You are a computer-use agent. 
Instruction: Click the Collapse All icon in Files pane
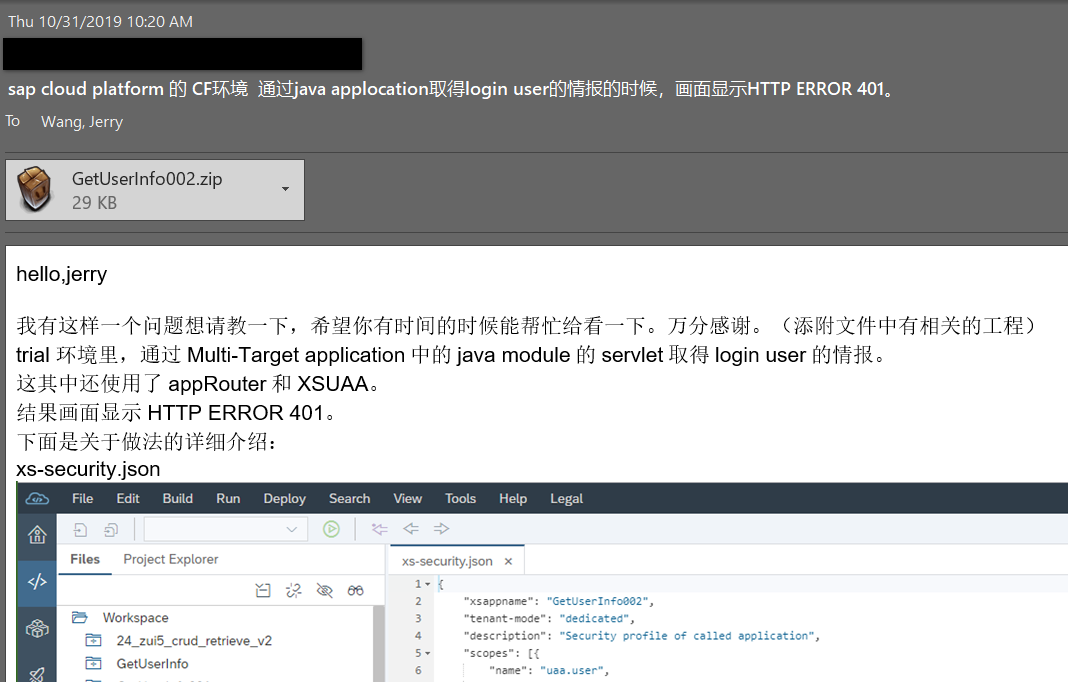click(x=263, y=591)
